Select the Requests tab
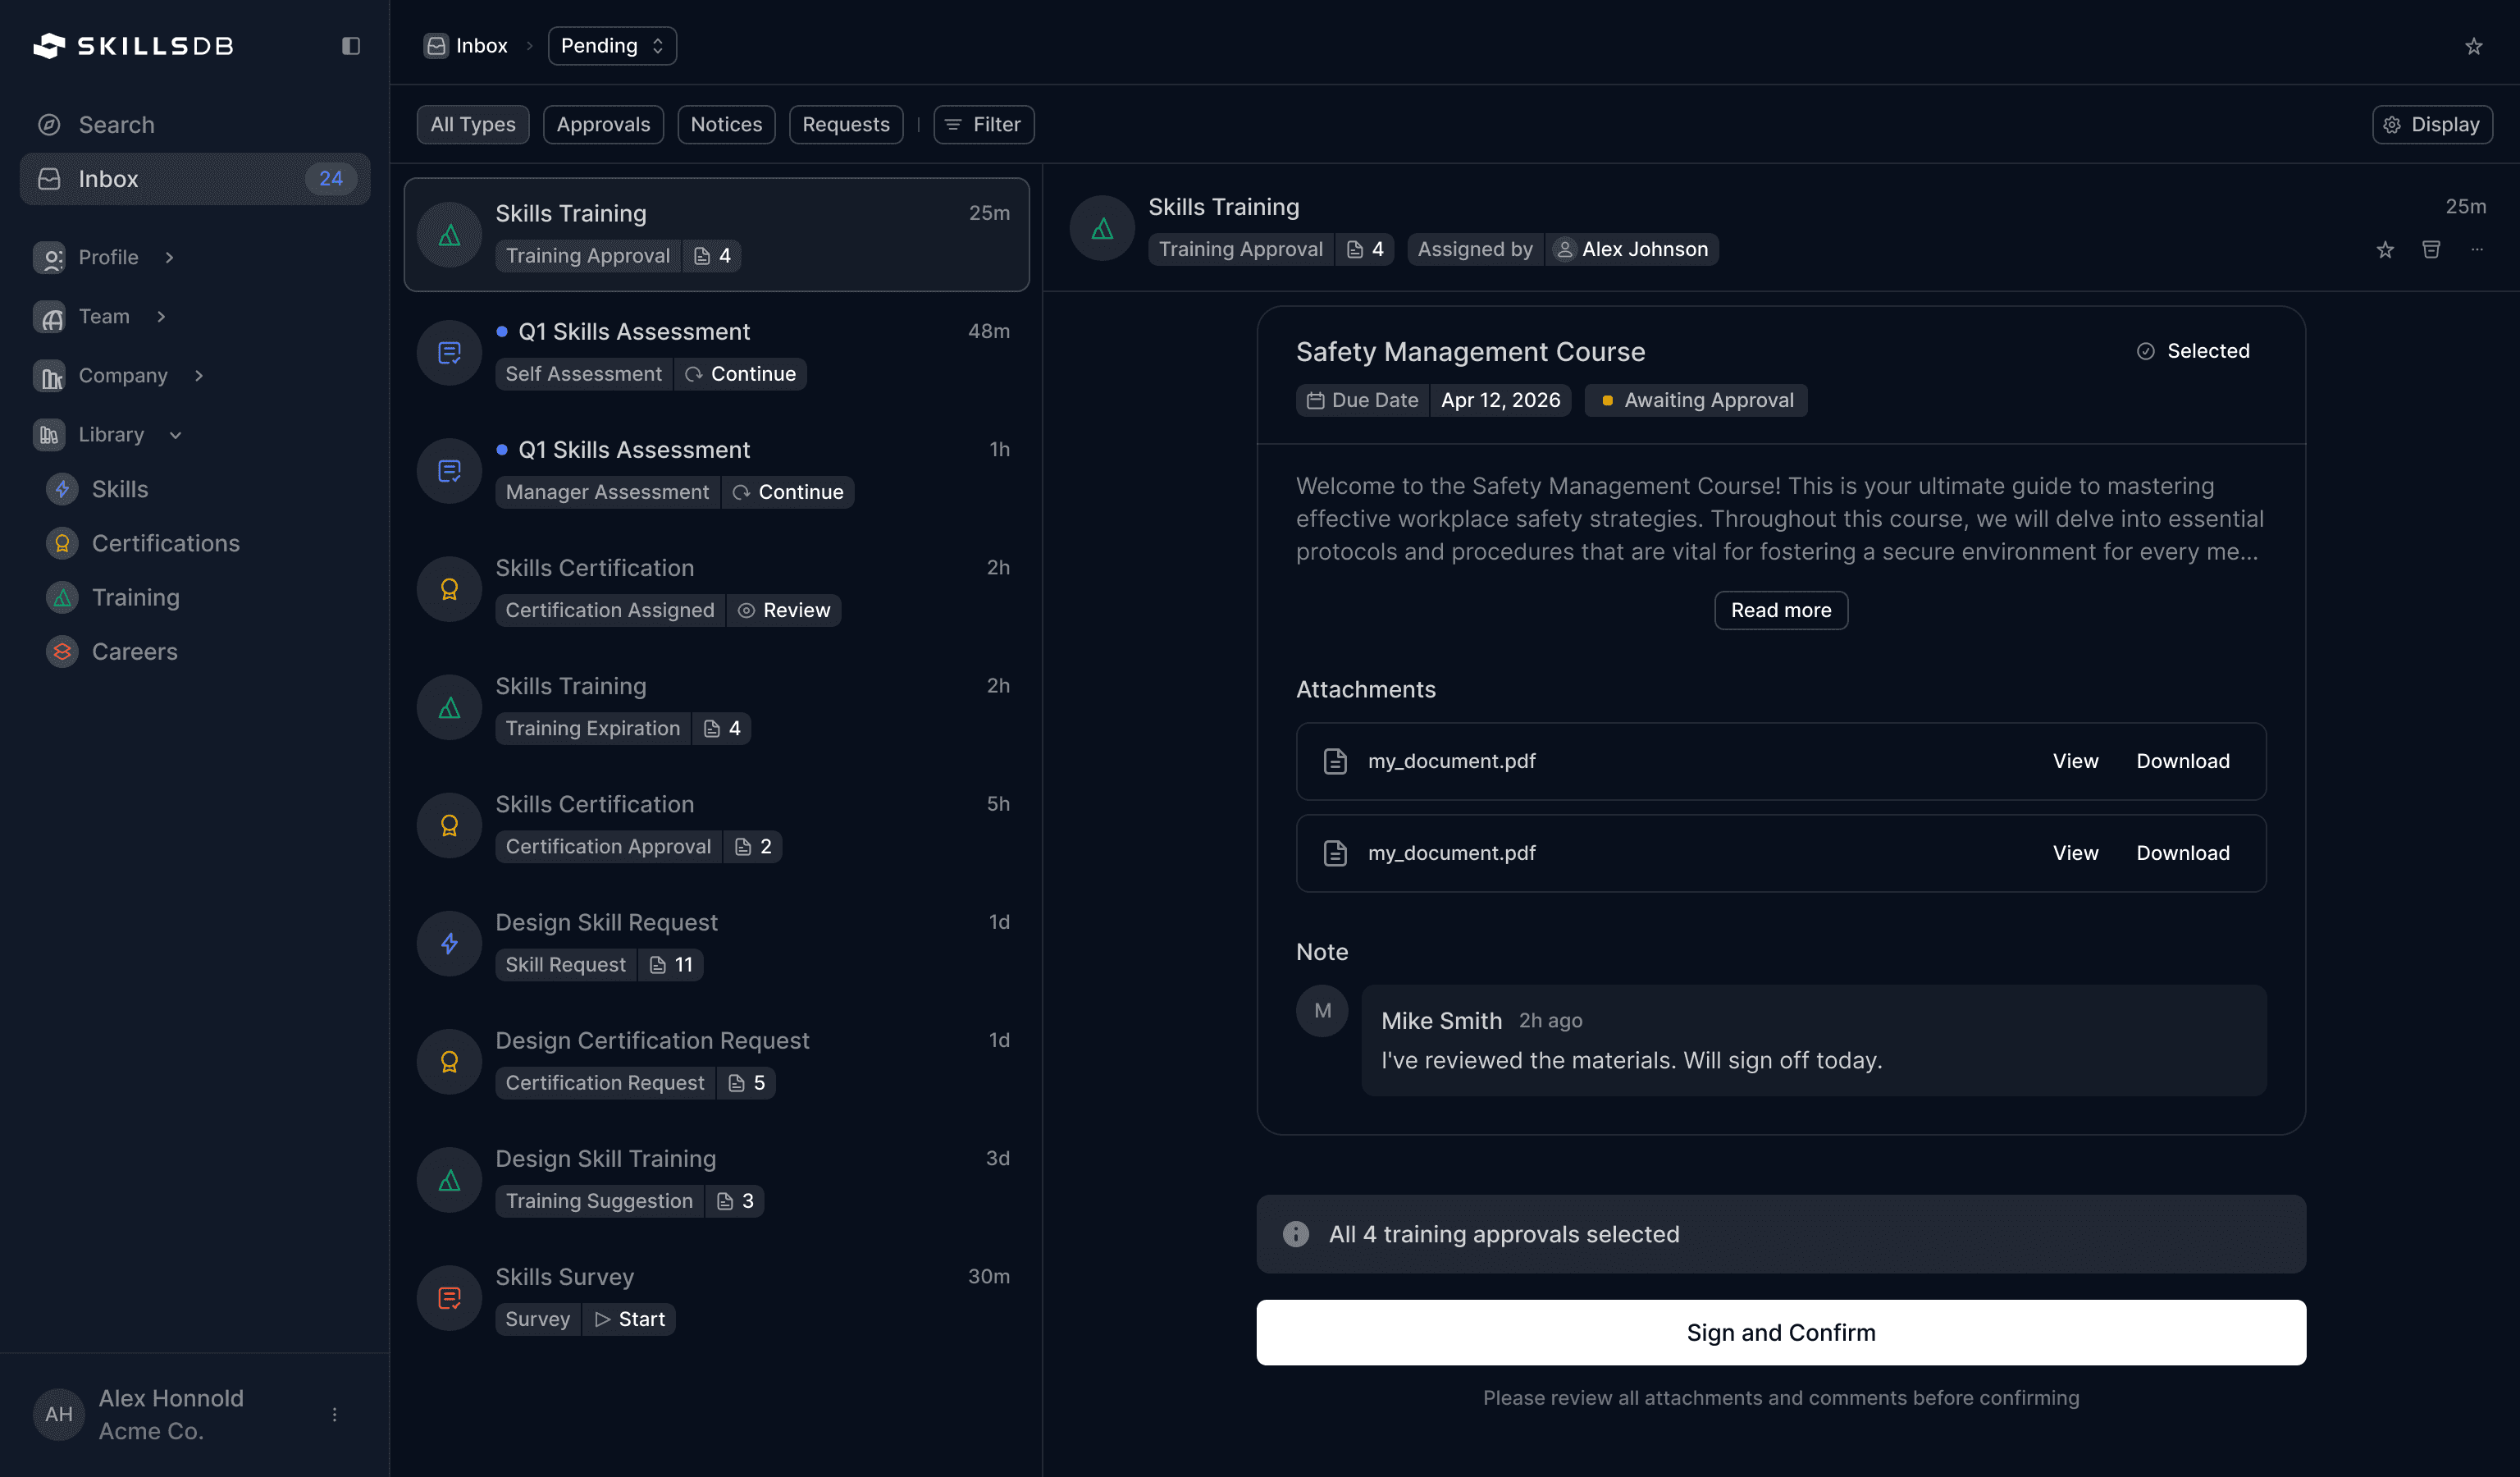2520x1477 pixels. point(845,125)
